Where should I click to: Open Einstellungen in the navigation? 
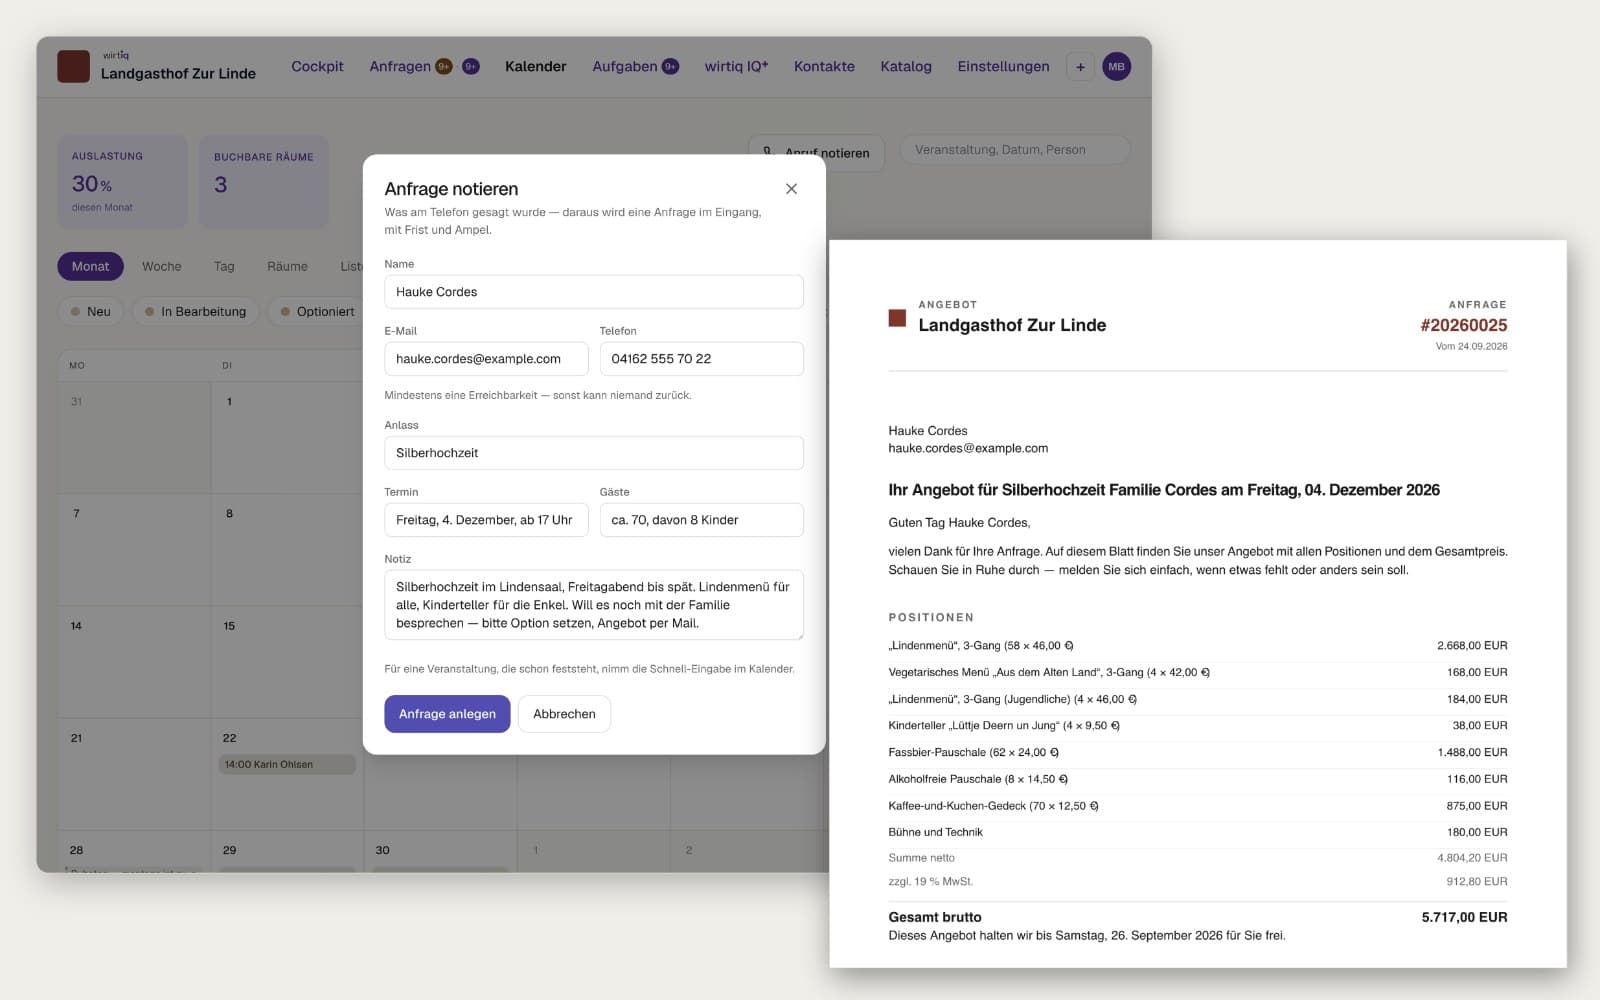click(1003, 67)
